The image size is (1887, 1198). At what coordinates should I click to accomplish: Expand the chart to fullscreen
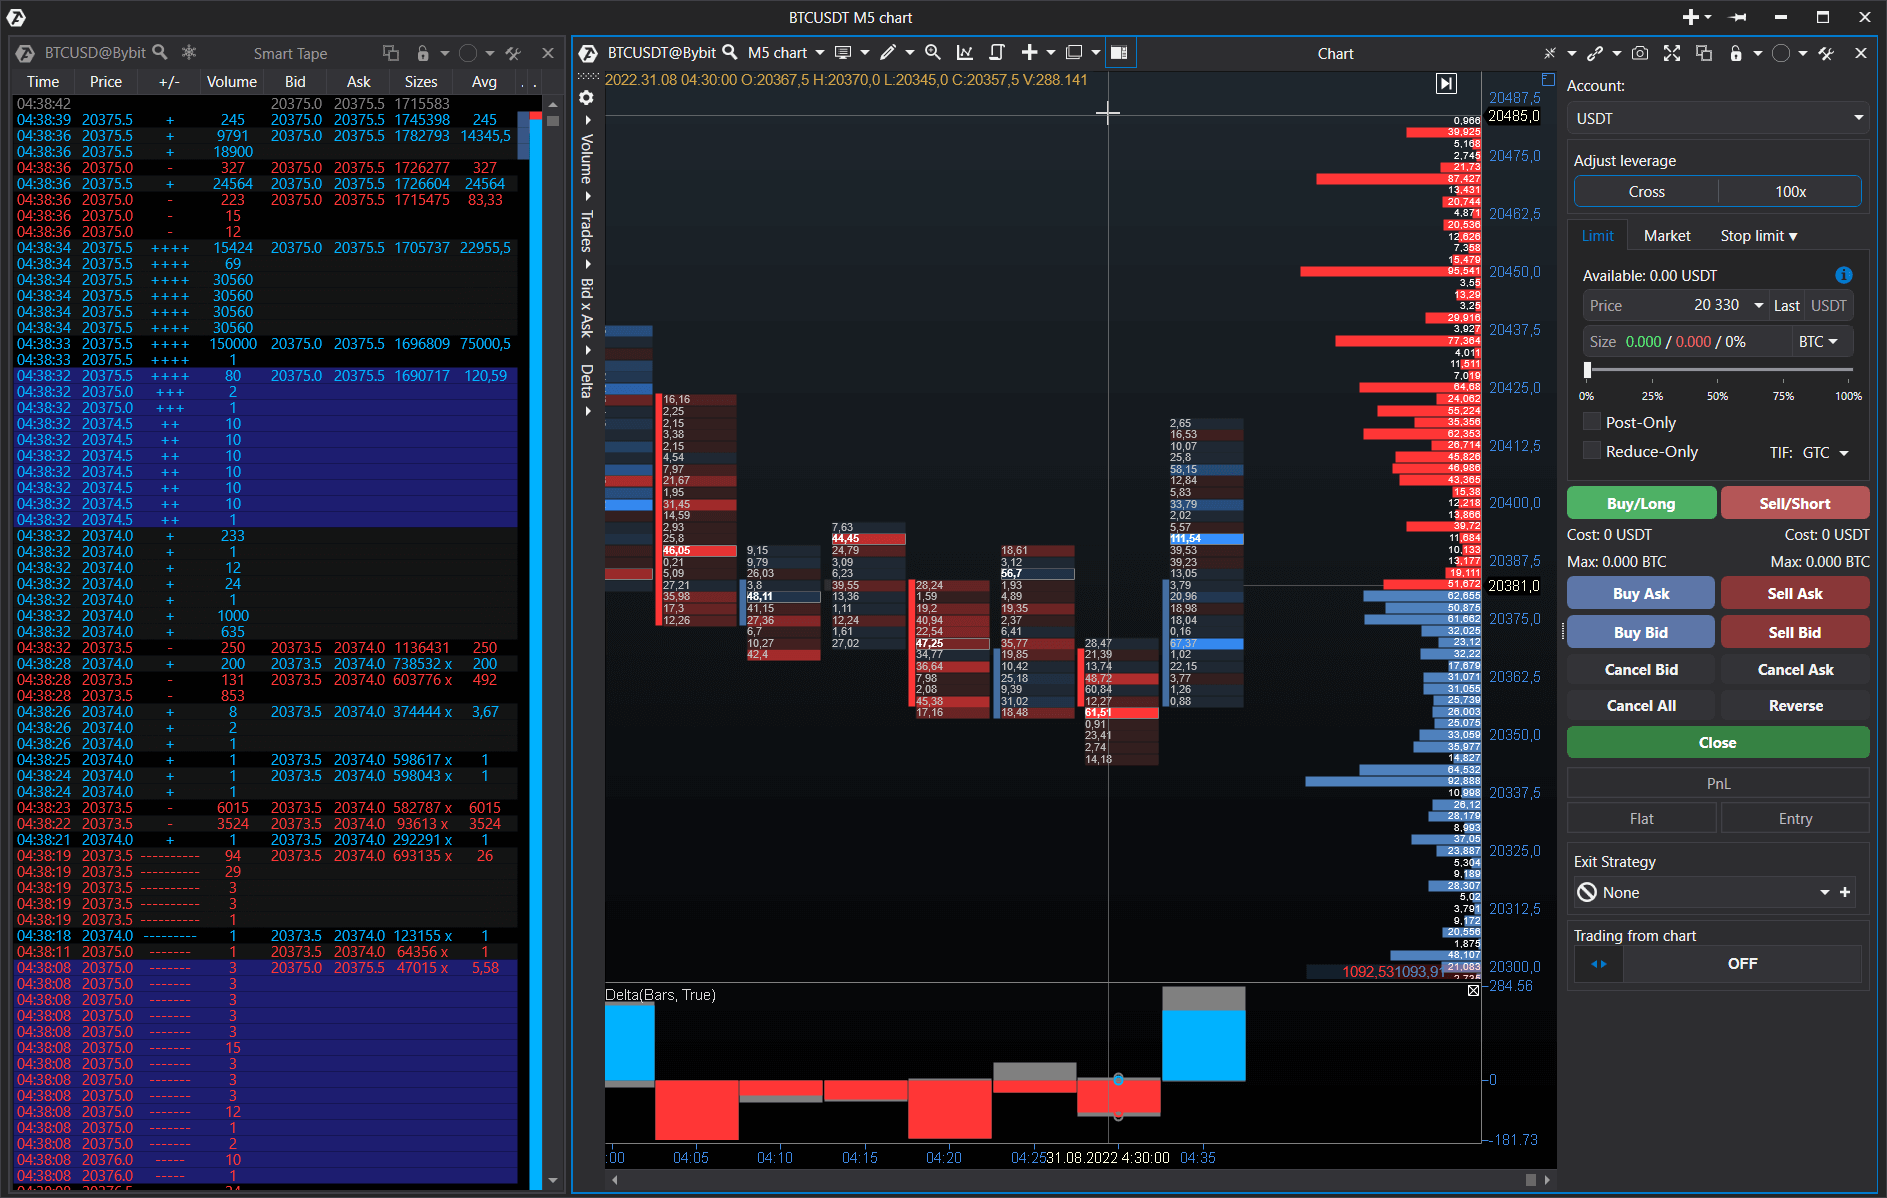click(1672, 53)
